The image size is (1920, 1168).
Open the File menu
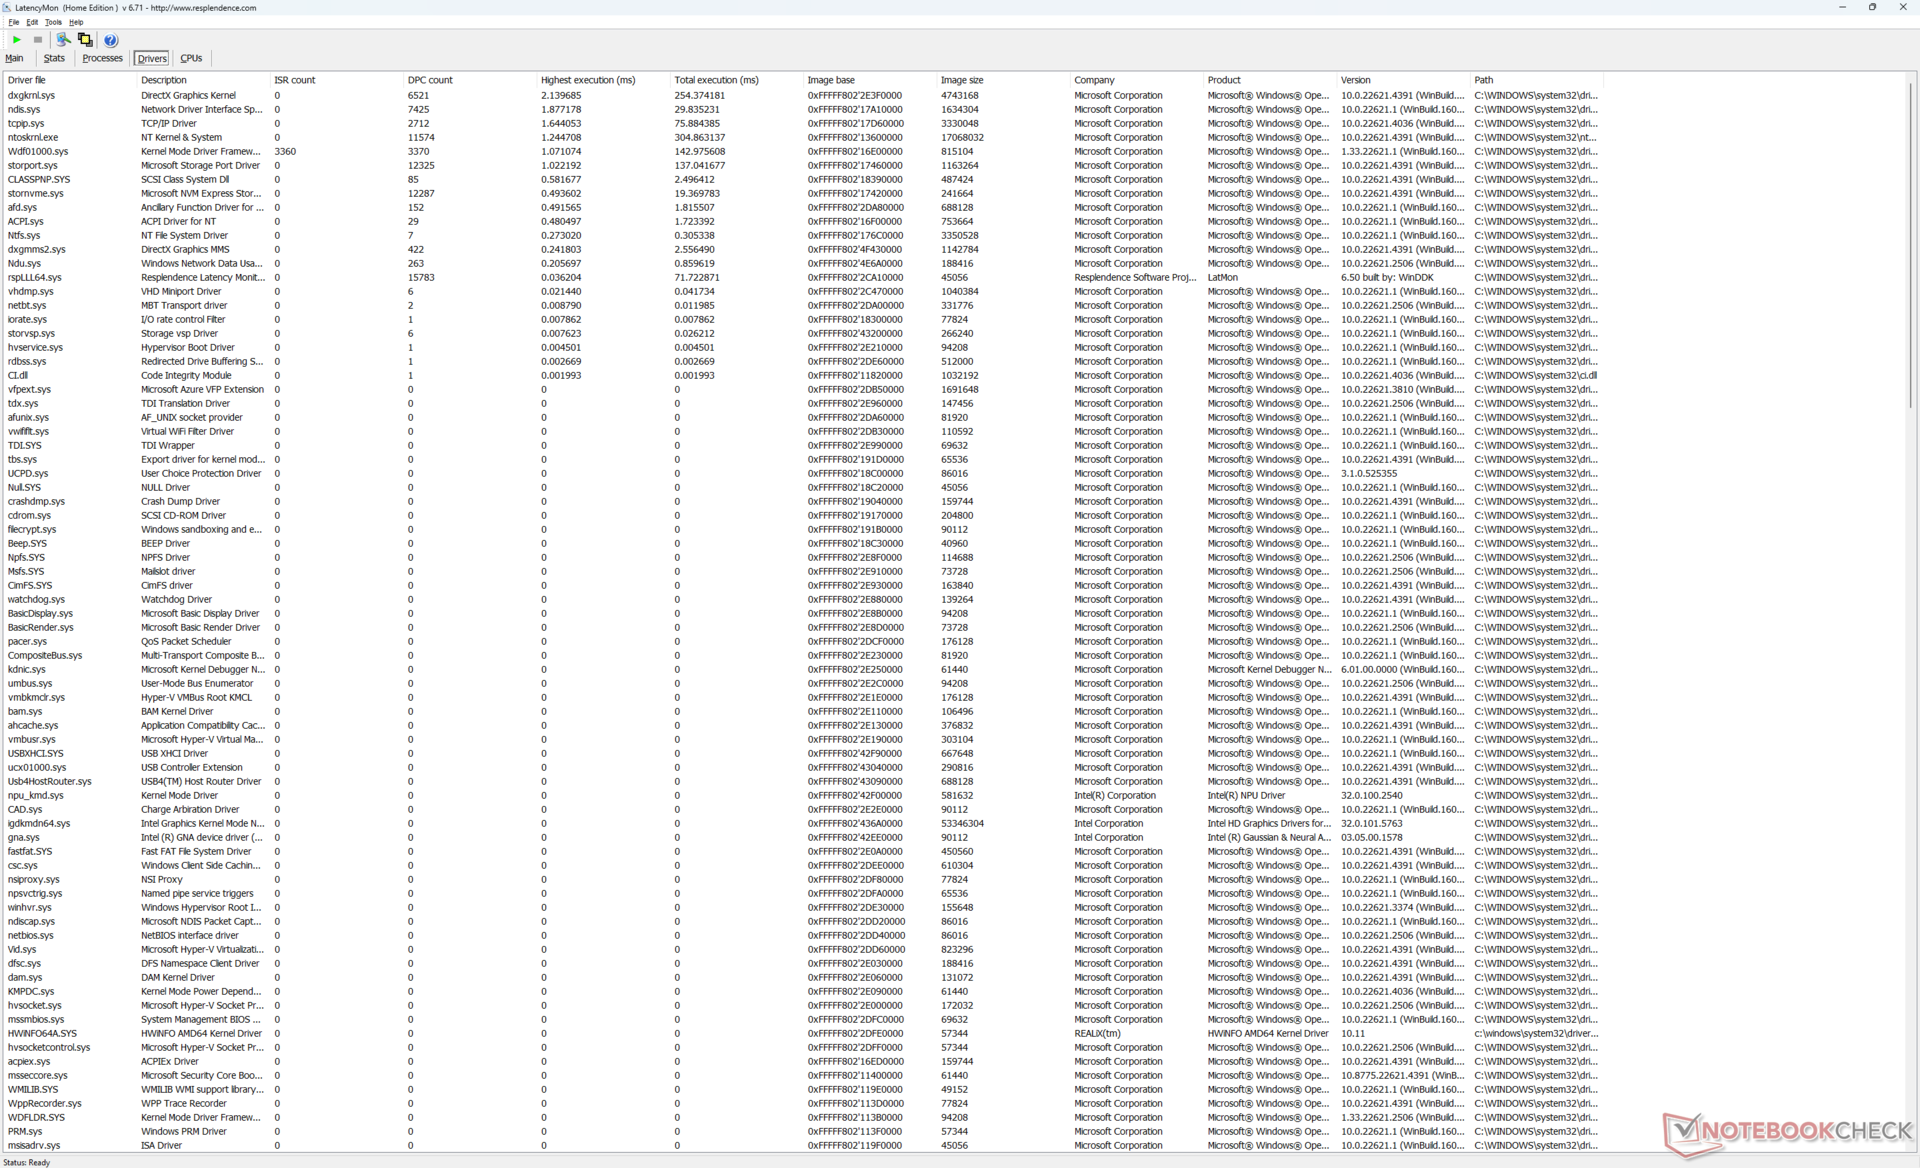pyautogui.click(x=13, y=22)
